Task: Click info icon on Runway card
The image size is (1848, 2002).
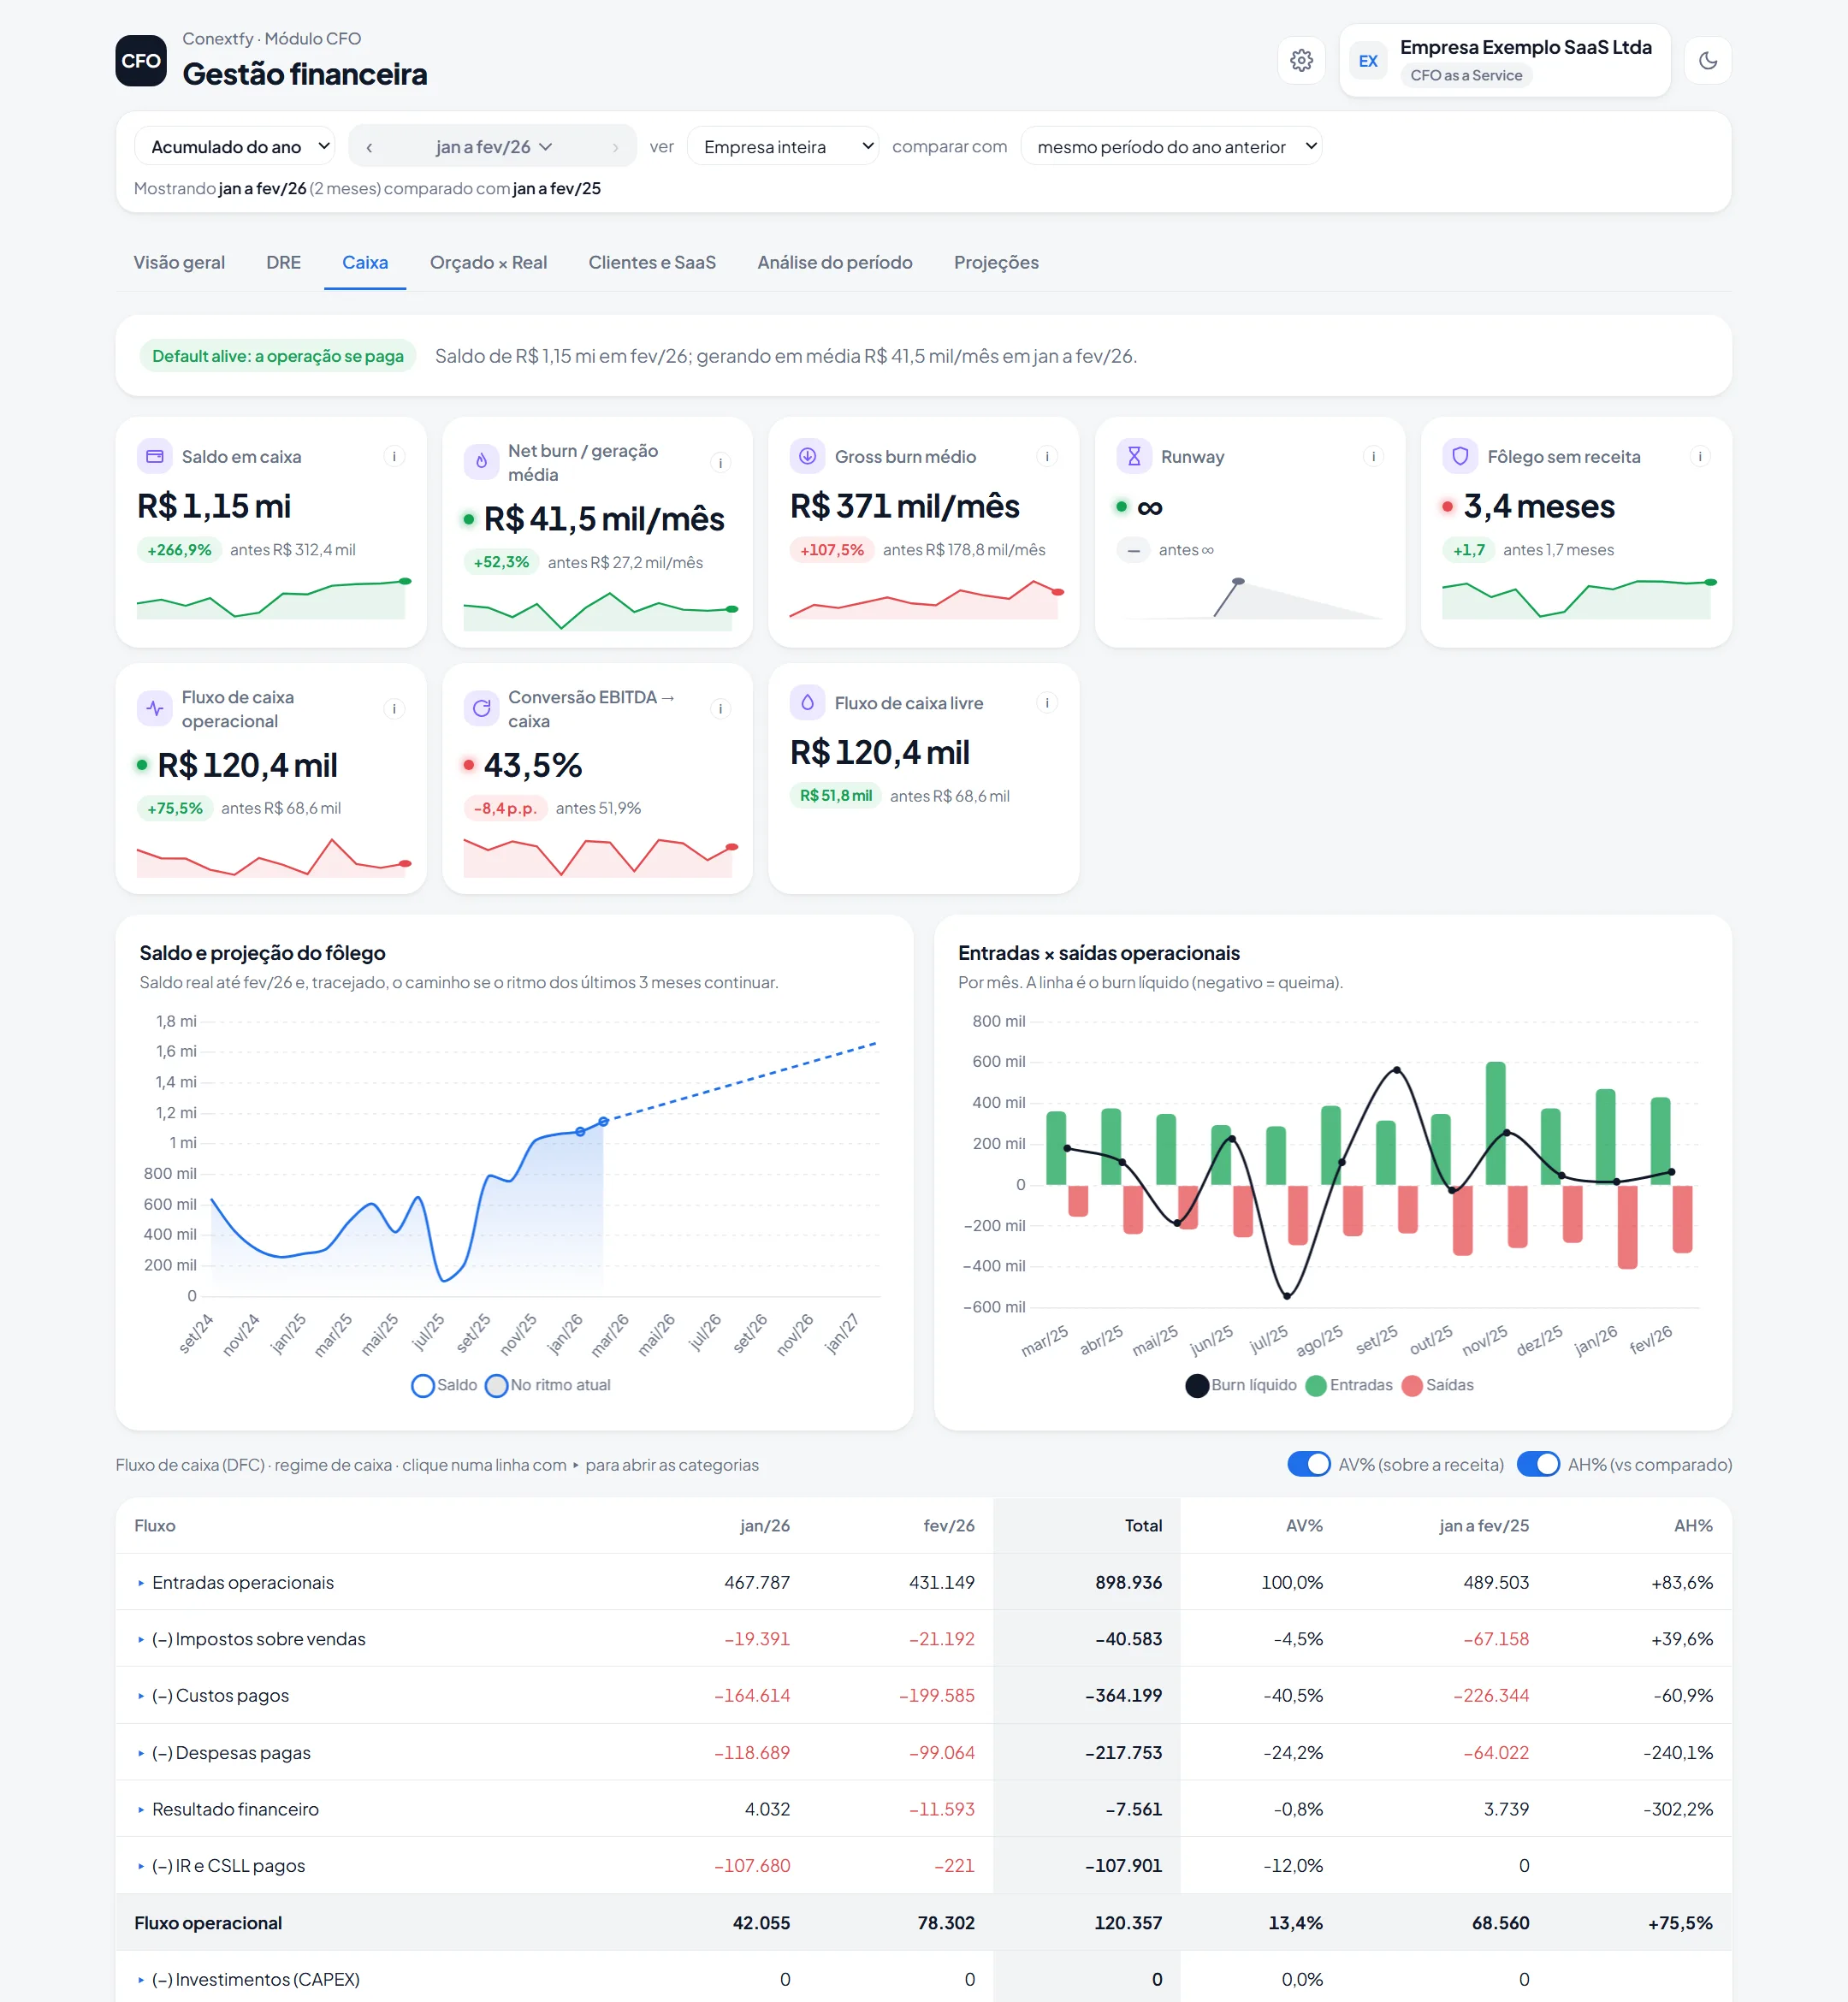Action: pyautogui.click(x=1373, y=456)
